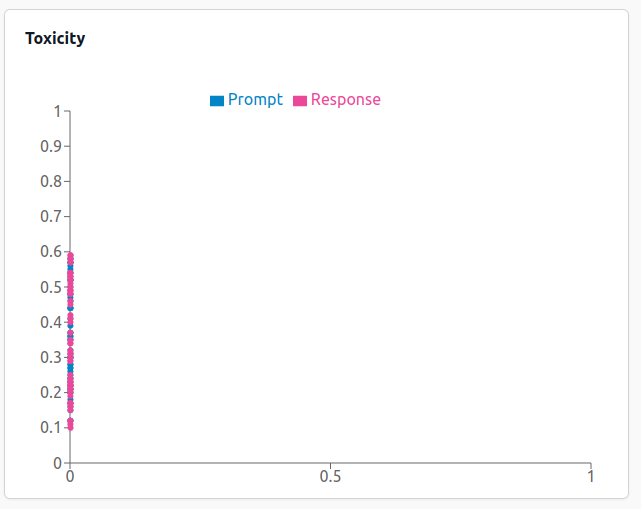The image size is (641, 509).
Task: Click the Toxicity chart title
Action: pyautogui.click(x=55, y=39)
